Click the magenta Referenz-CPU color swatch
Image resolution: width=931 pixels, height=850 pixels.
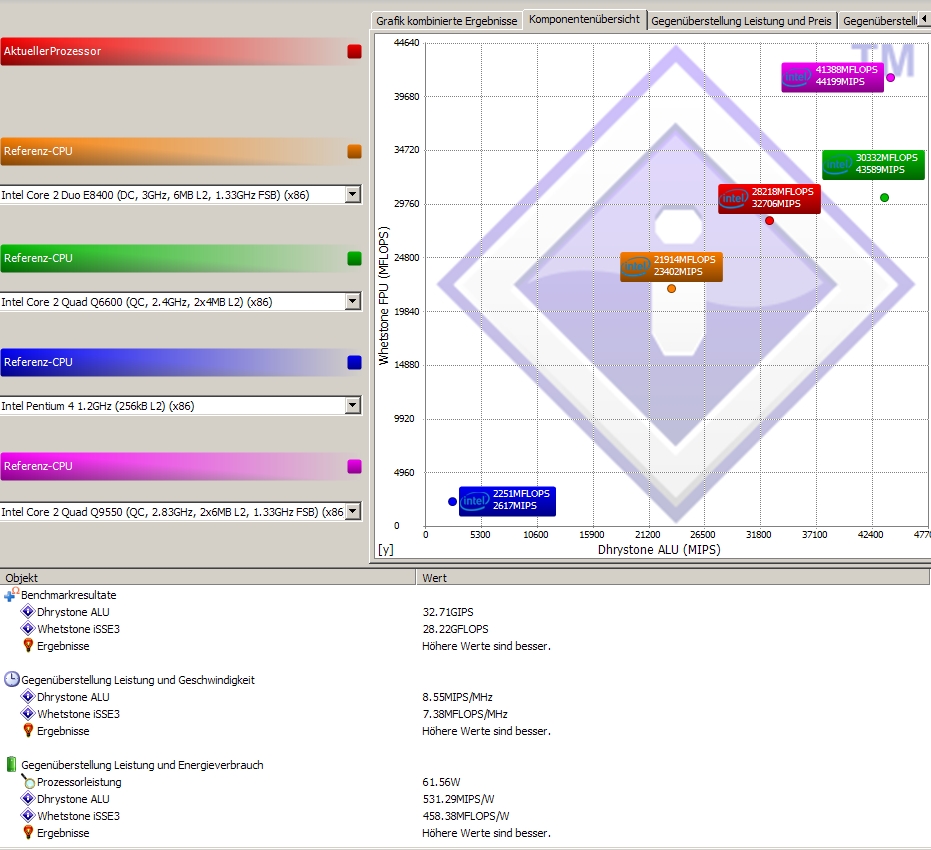(x=354, y=466)
